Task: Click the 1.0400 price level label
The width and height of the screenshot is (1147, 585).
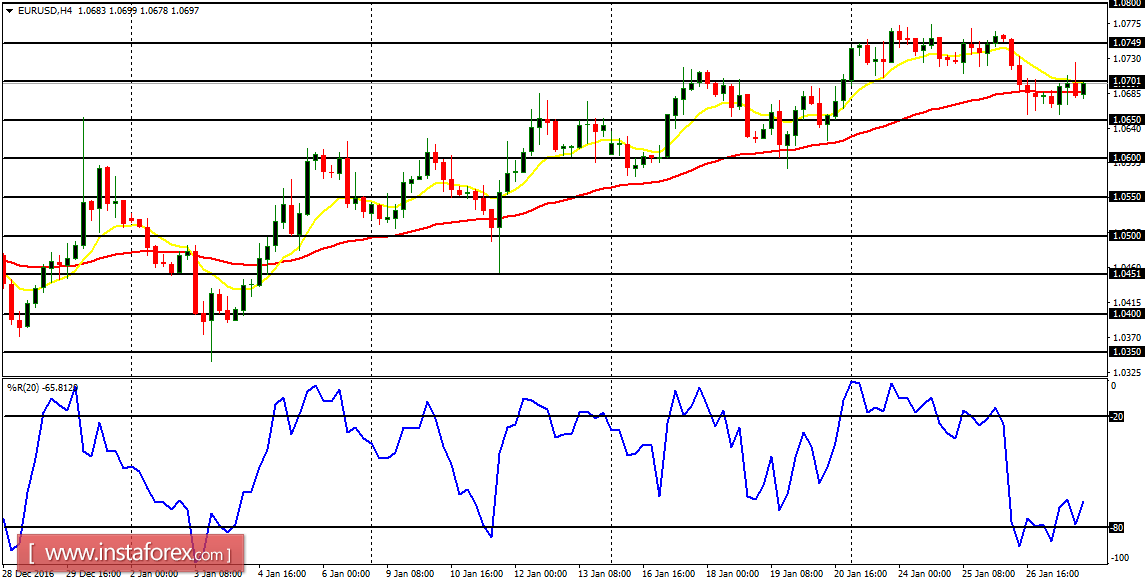Action: pos(1127,313)
